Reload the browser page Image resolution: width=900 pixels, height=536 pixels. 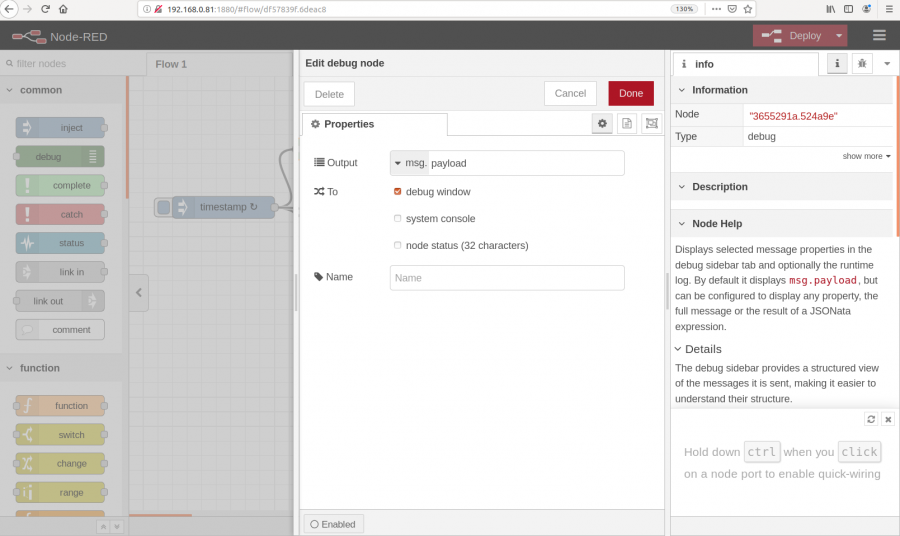45,8
